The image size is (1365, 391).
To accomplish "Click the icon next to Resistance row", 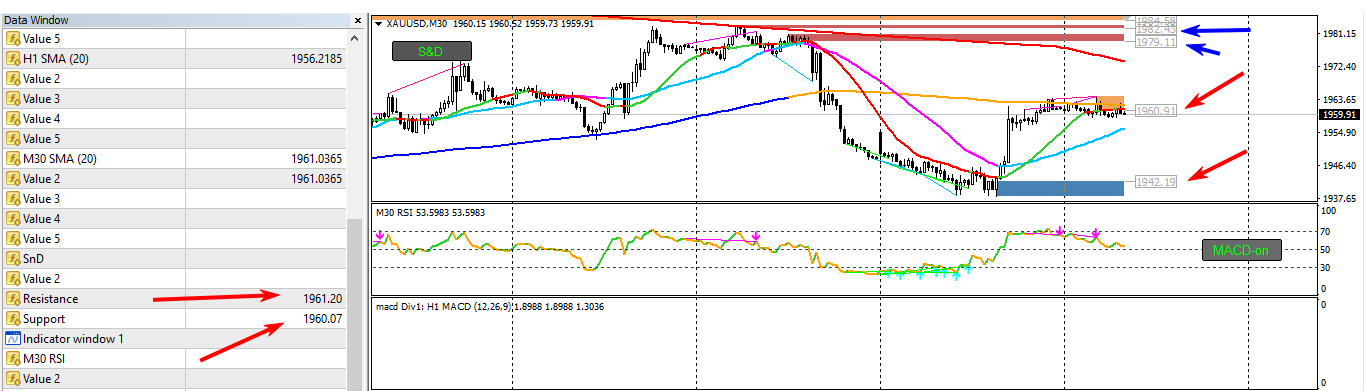I will tap(13, 299).
